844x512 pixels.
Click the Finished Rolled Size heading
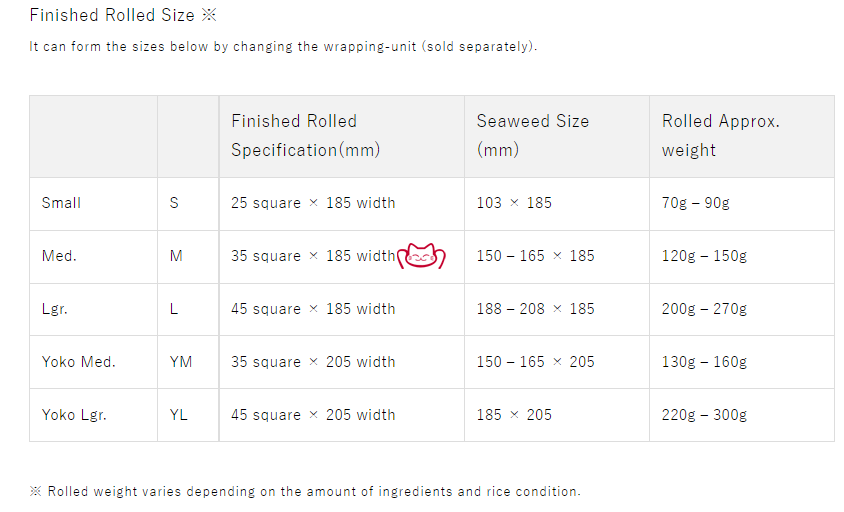coord(112,15)
